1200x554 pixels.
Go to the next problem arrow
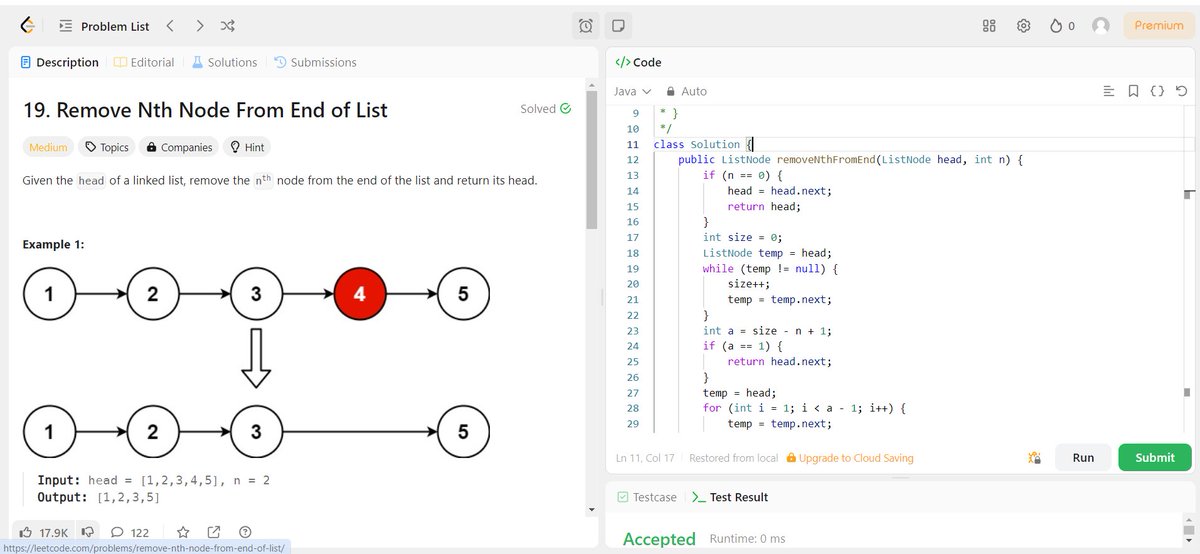tap(199, 26)
